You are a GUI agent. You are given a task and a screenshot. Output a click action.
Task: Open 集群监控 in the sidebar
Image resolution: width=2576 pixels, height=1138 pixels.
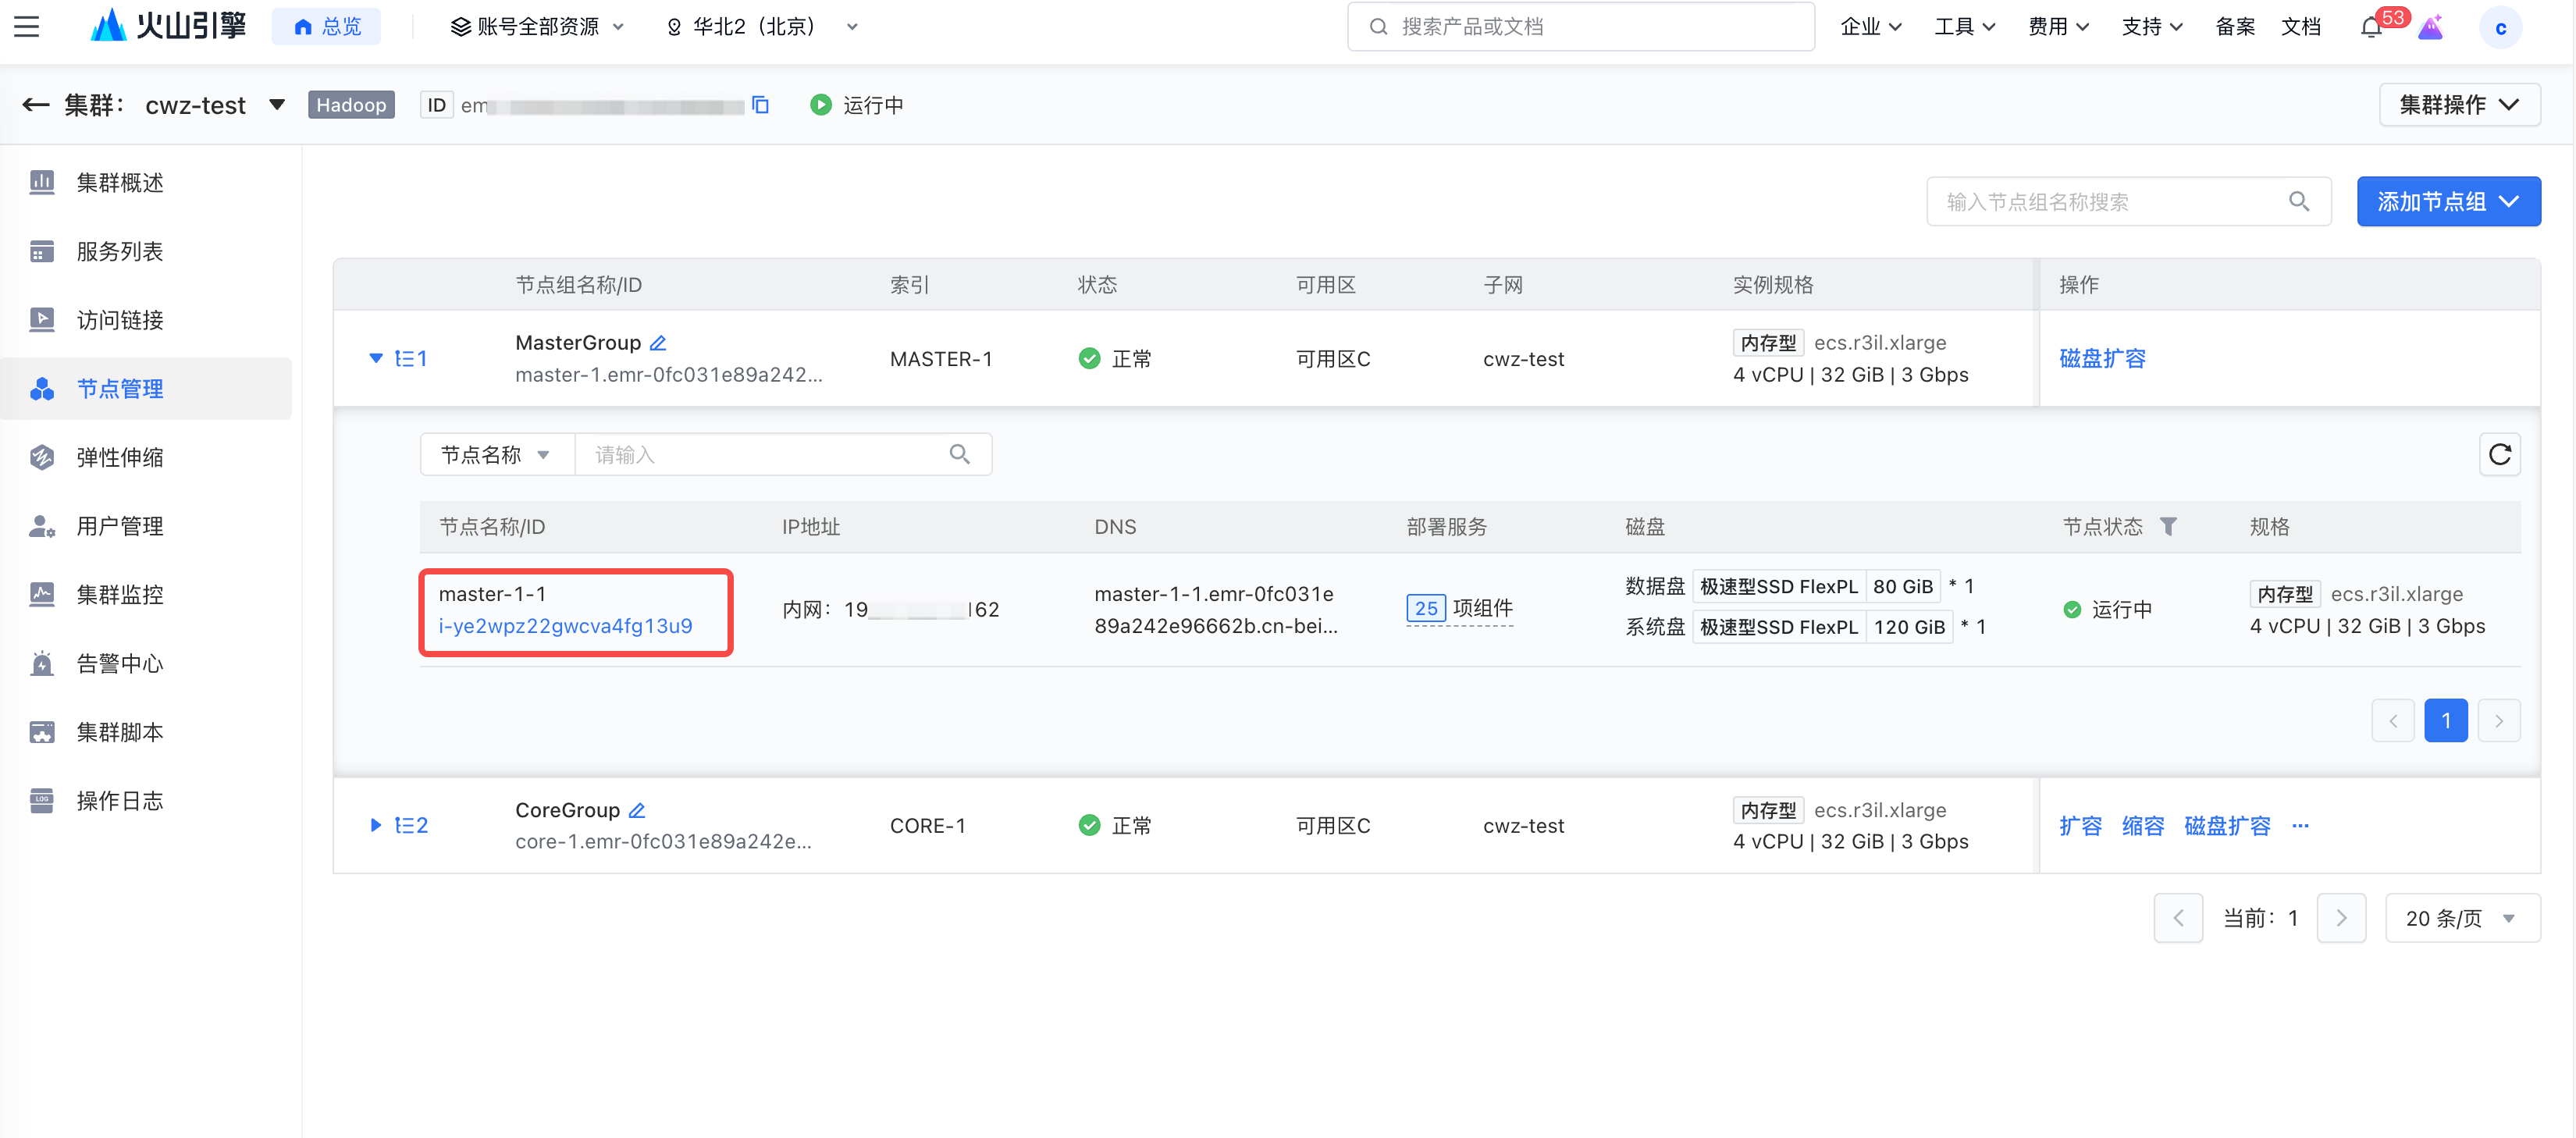pyautogui.click(x=120, y=595)
